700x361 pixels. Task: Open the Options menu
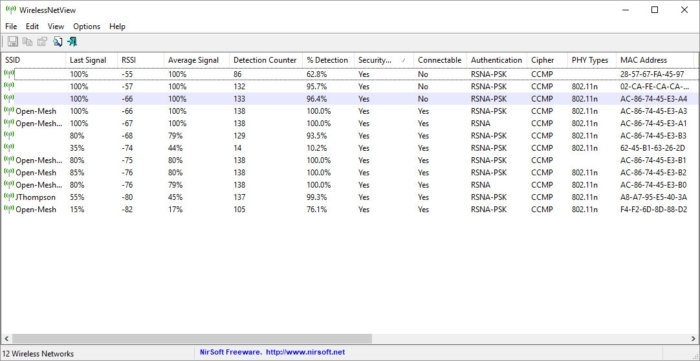point(87,26)
